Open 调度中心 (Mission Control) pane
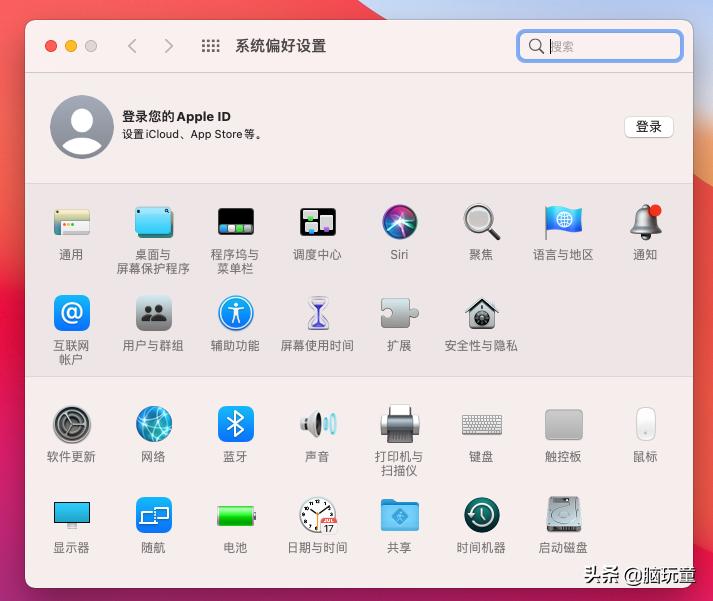713x601 pixels. (317, 222)
